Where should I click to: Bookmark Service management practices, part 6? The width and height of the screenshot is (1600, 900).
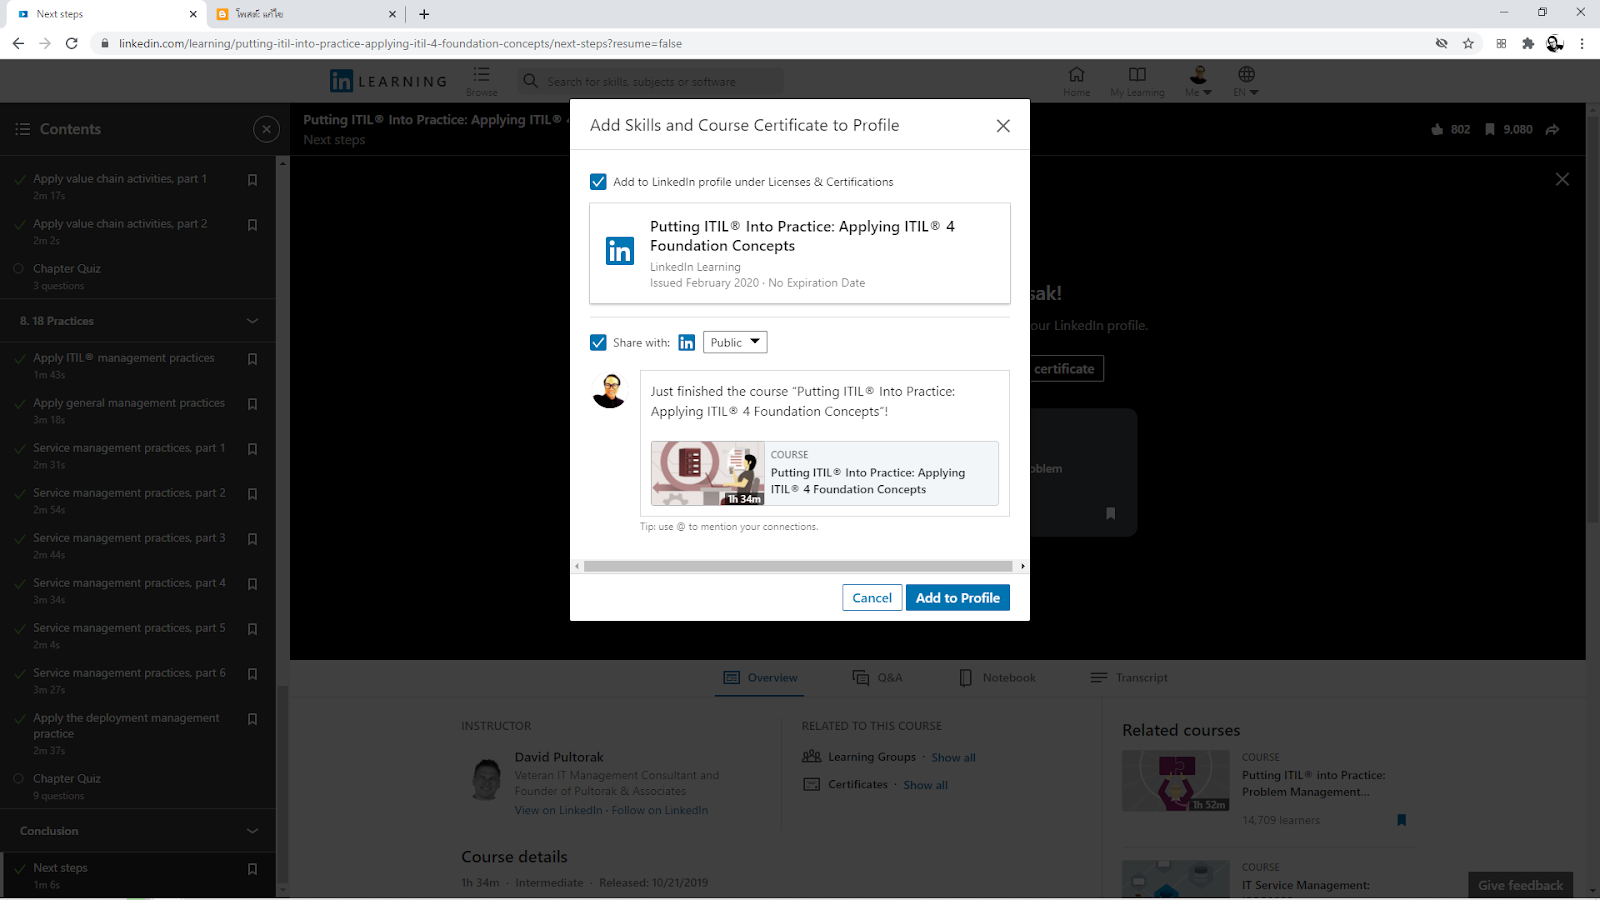click(252, 674)
